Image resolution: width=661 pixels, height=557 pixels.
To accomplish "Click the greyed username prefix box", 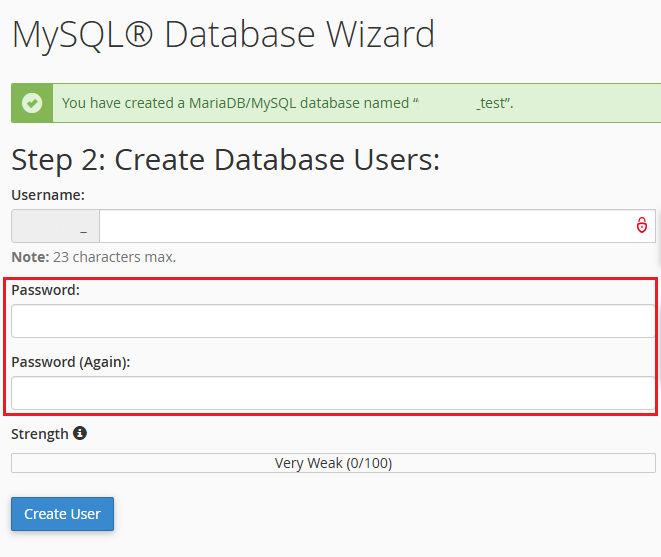I will pyautogui.click(x=55, y=226).
